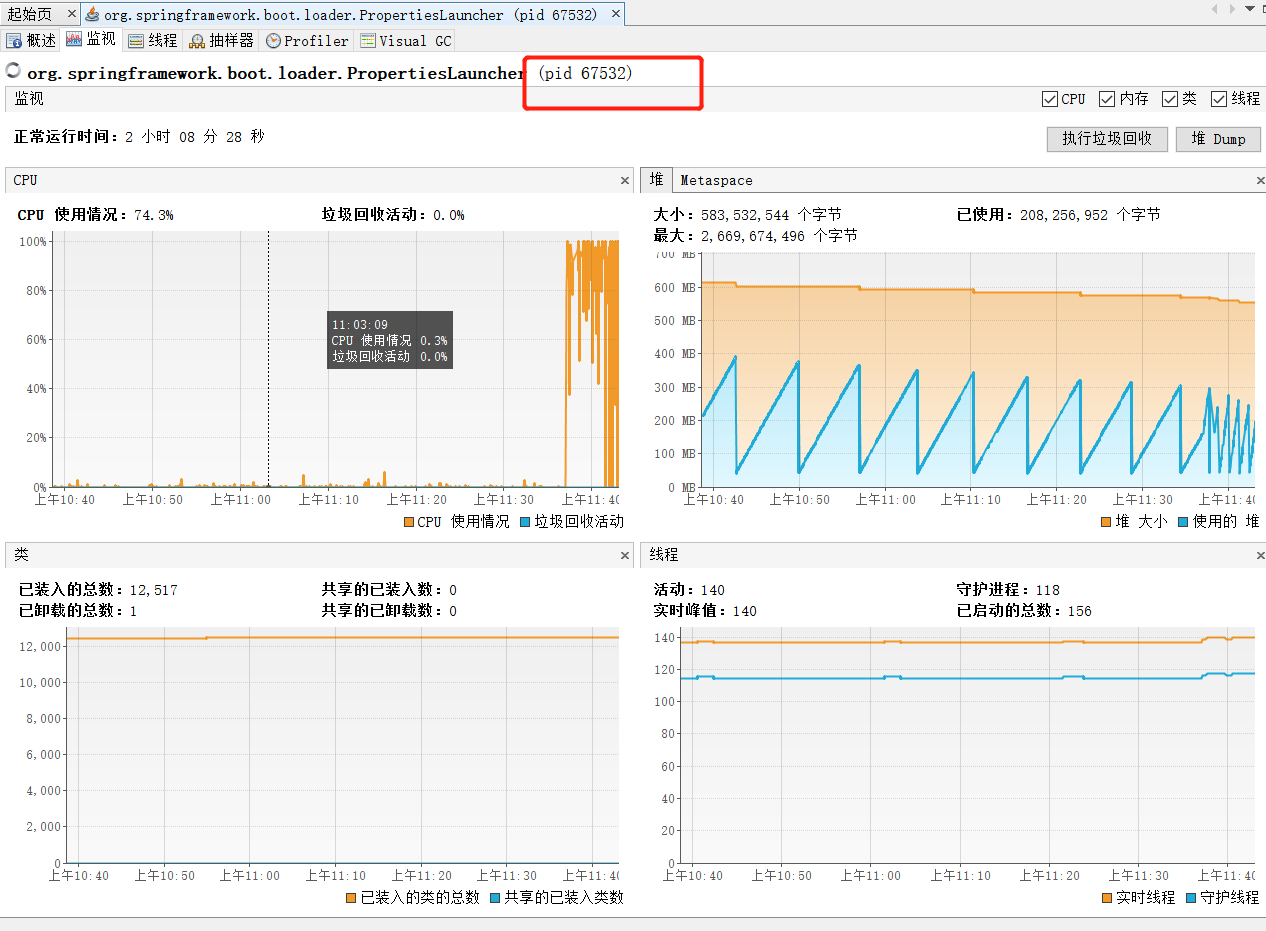Click the 共享的已装入数: 0 text
The height and width of the screenshot is (931, 1266).
pos(389,590)
